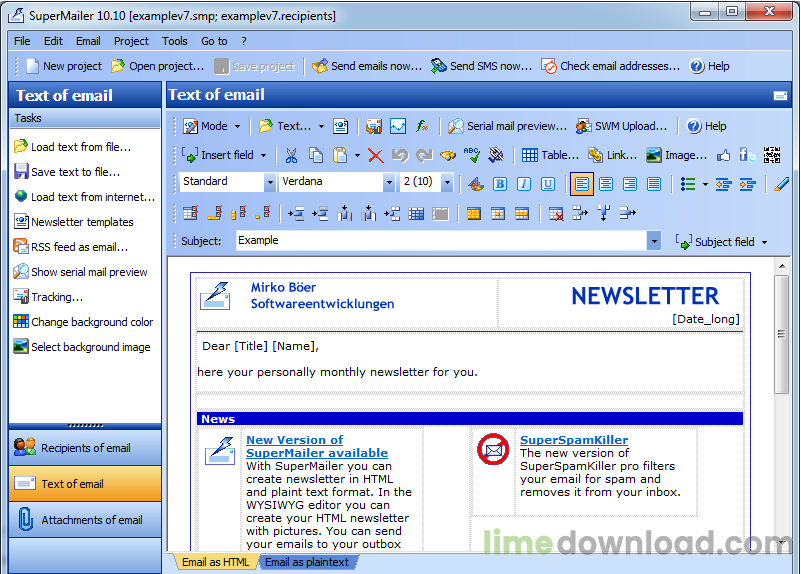Image resolution: width=801 pixels, height=574 pixels.
Task: Toggle Bold formatting
Action: 500,184
